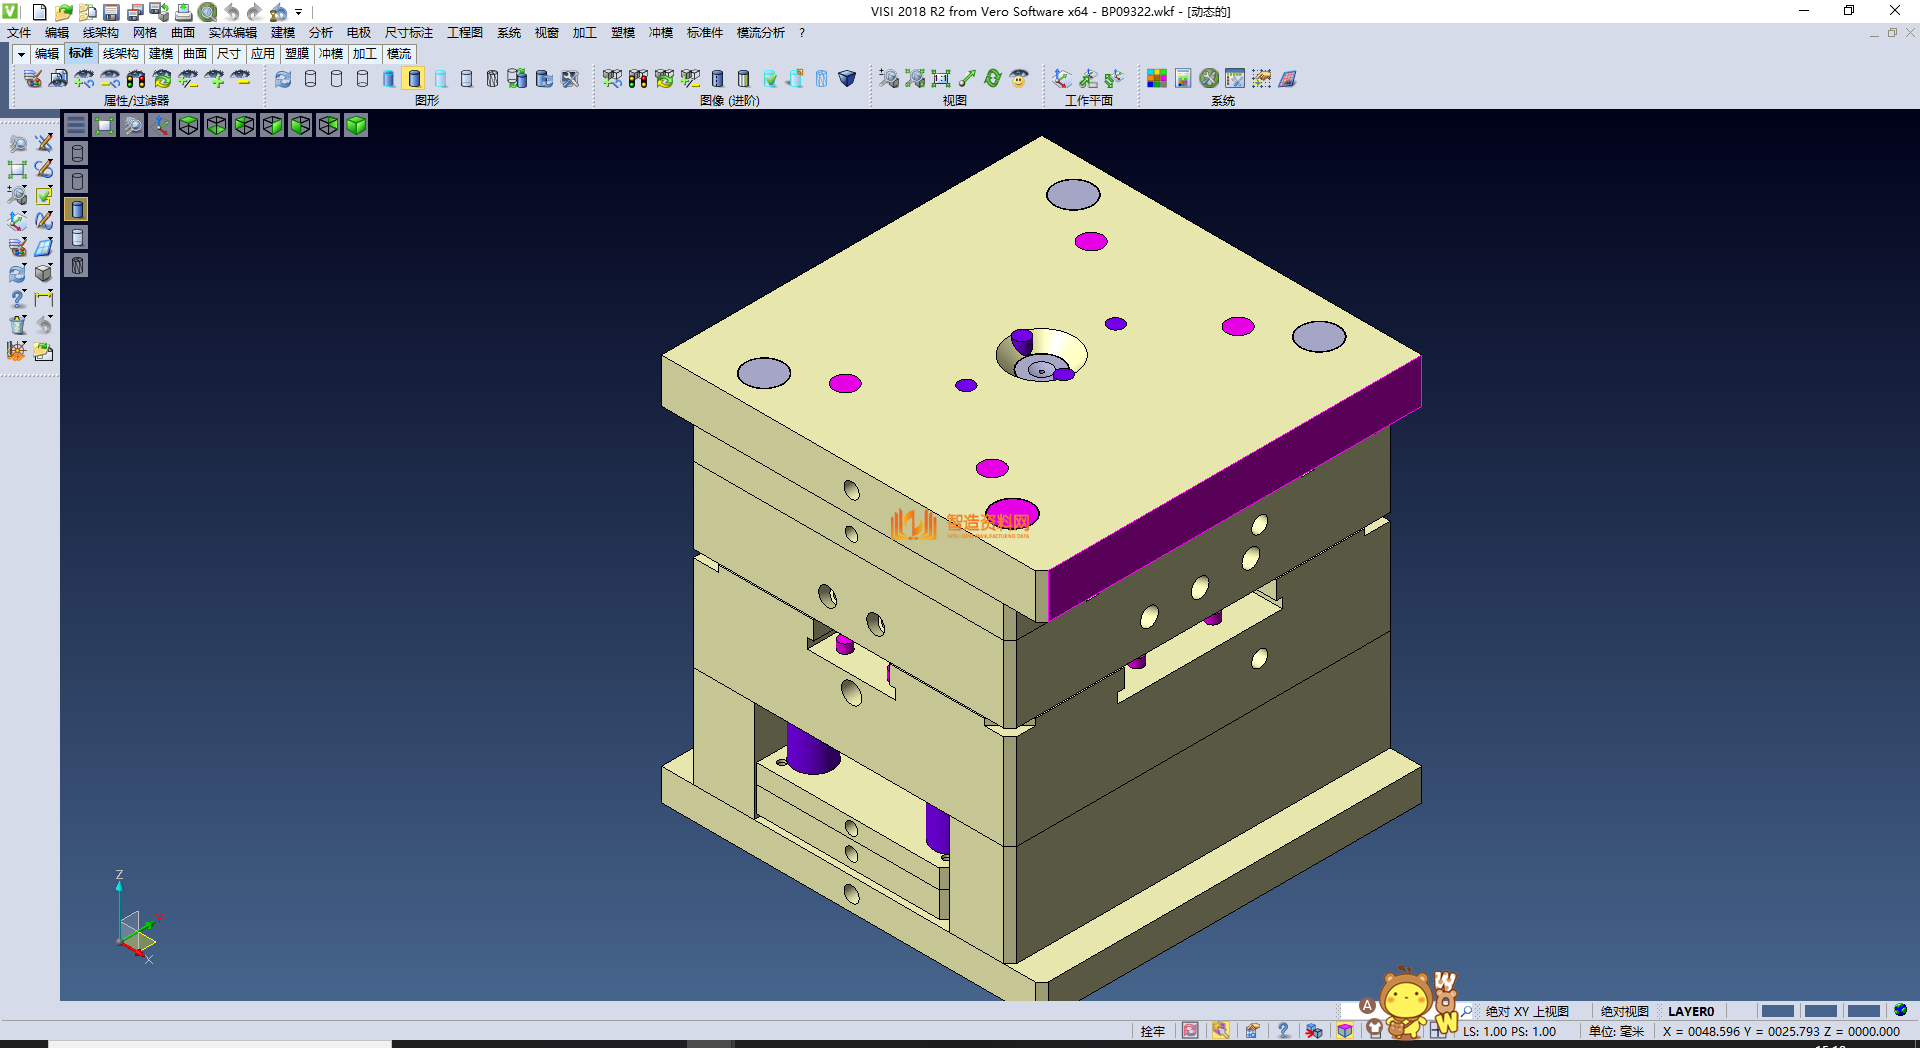Click the green wrench system settings icon
Viewport: 1920px width, 1048px height.
pos(1209,79)
